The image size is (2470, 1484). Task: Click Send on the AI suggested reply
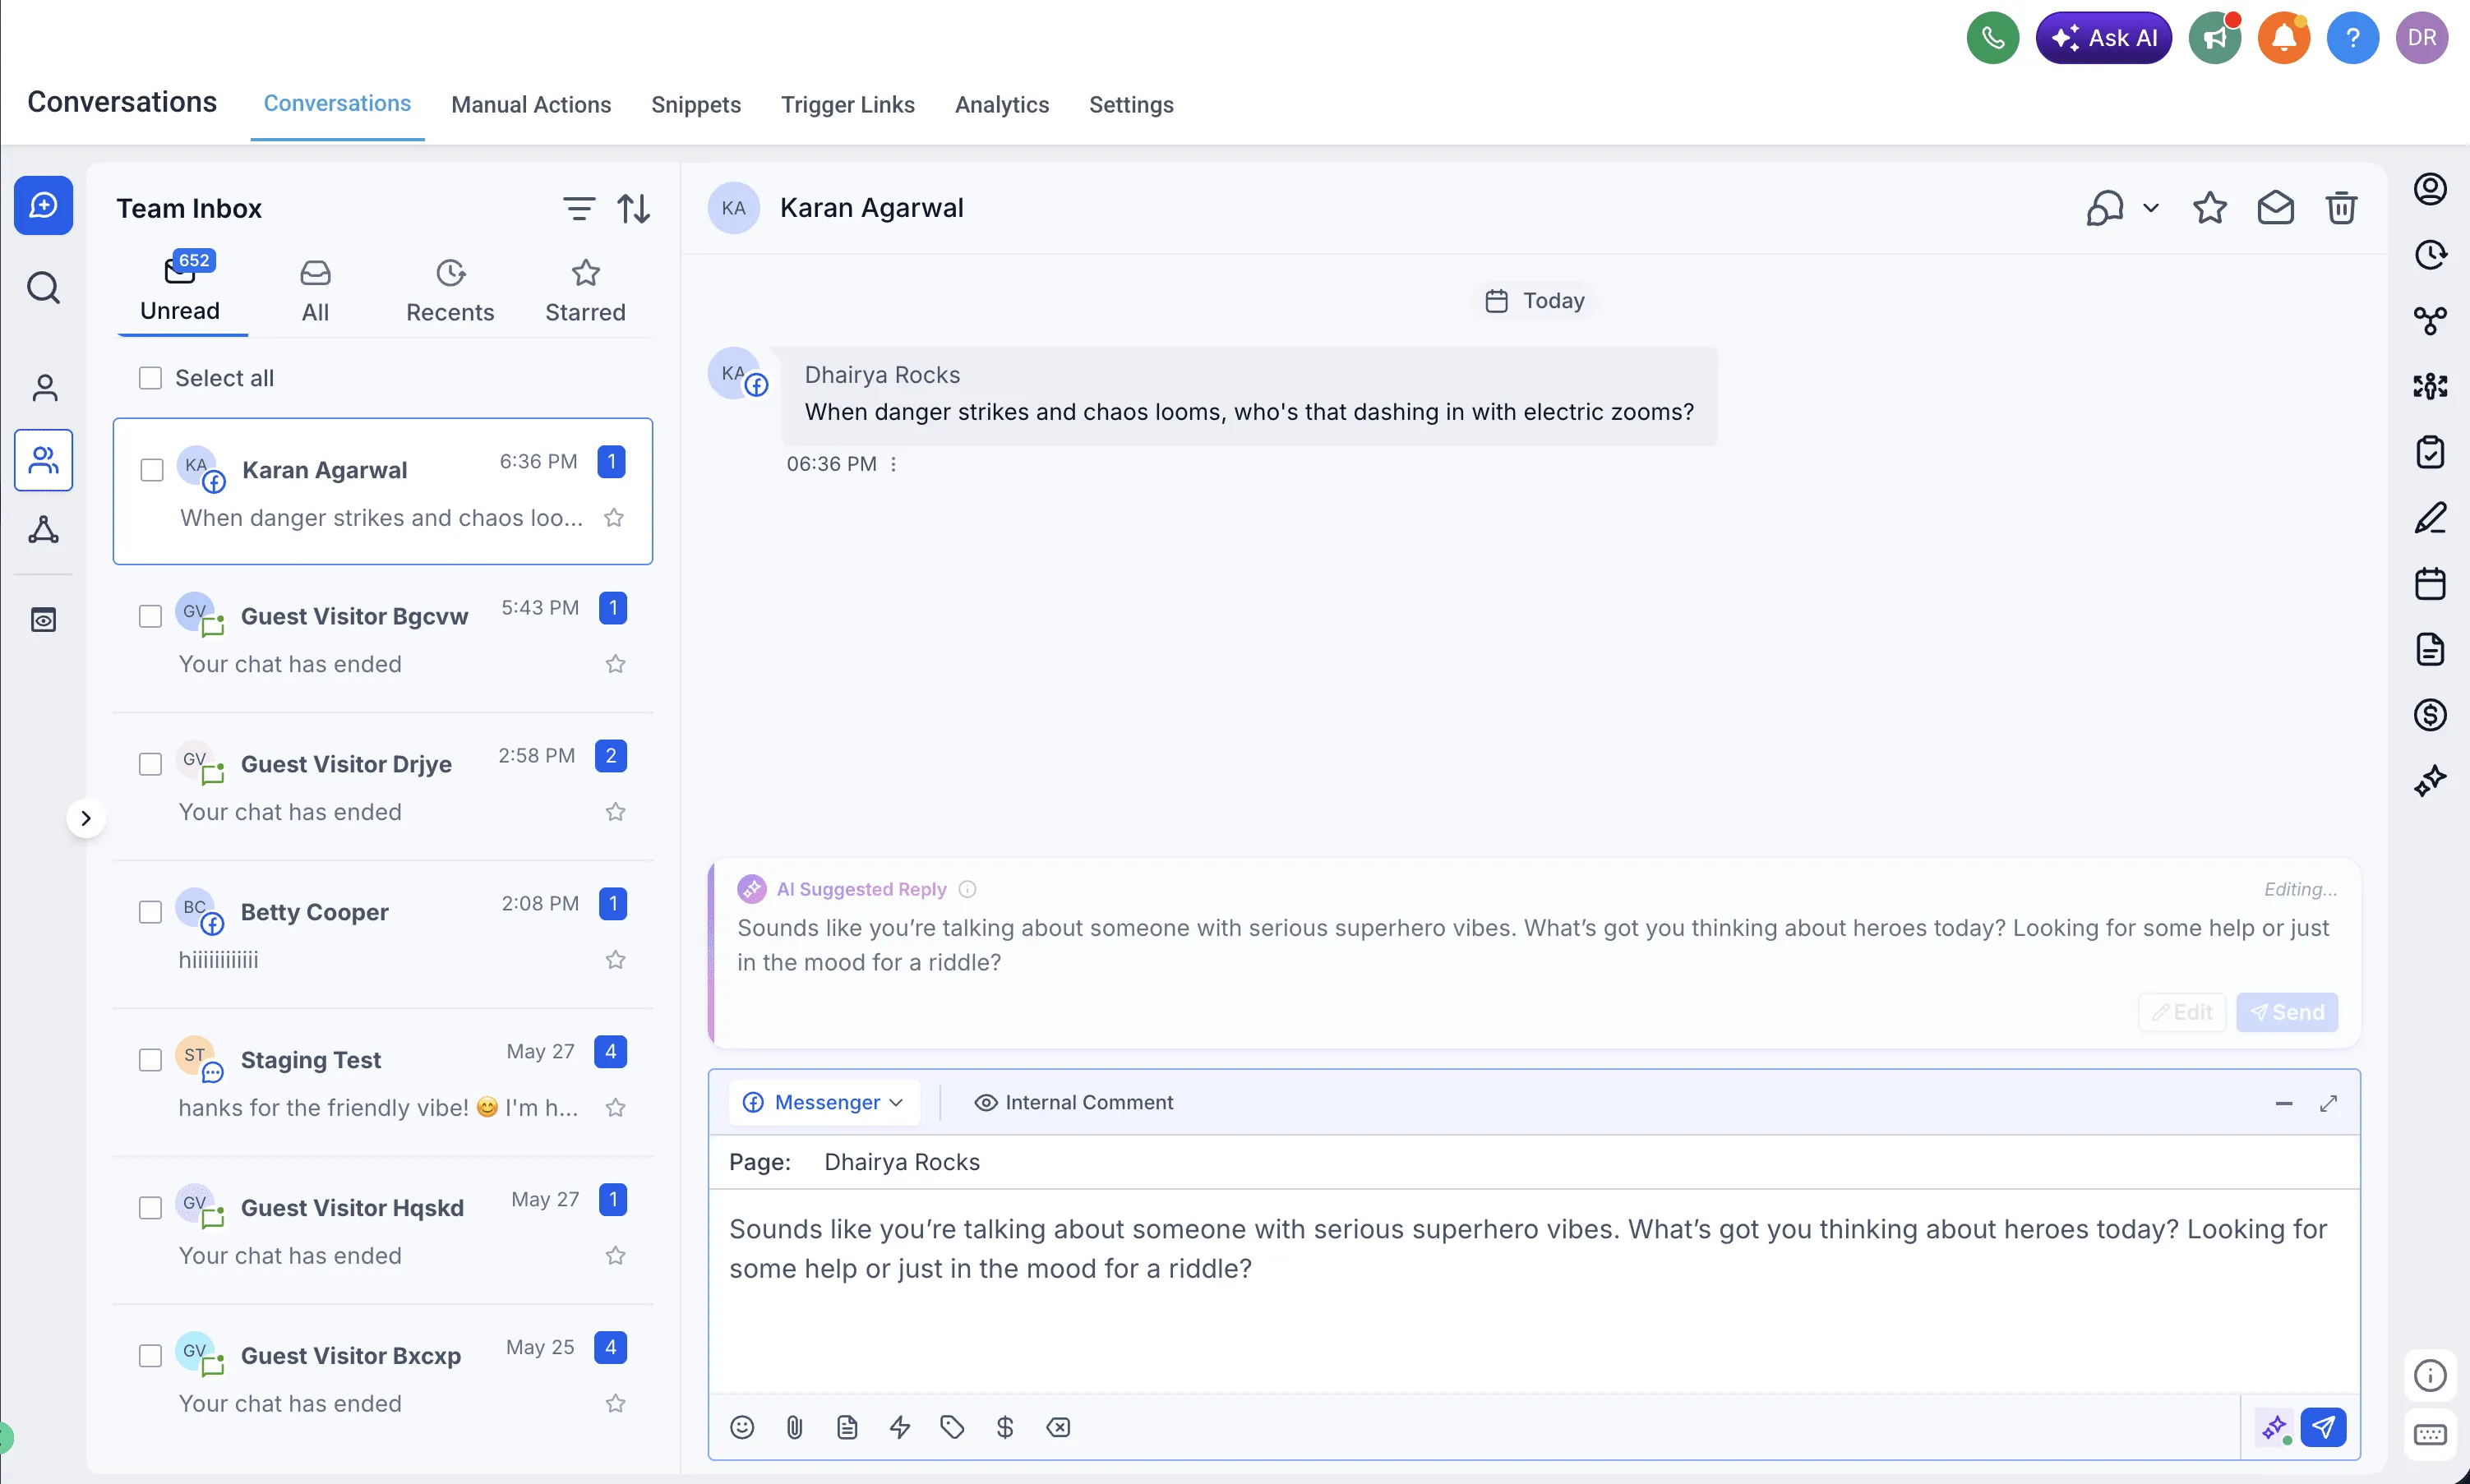click(2287, 1012)
